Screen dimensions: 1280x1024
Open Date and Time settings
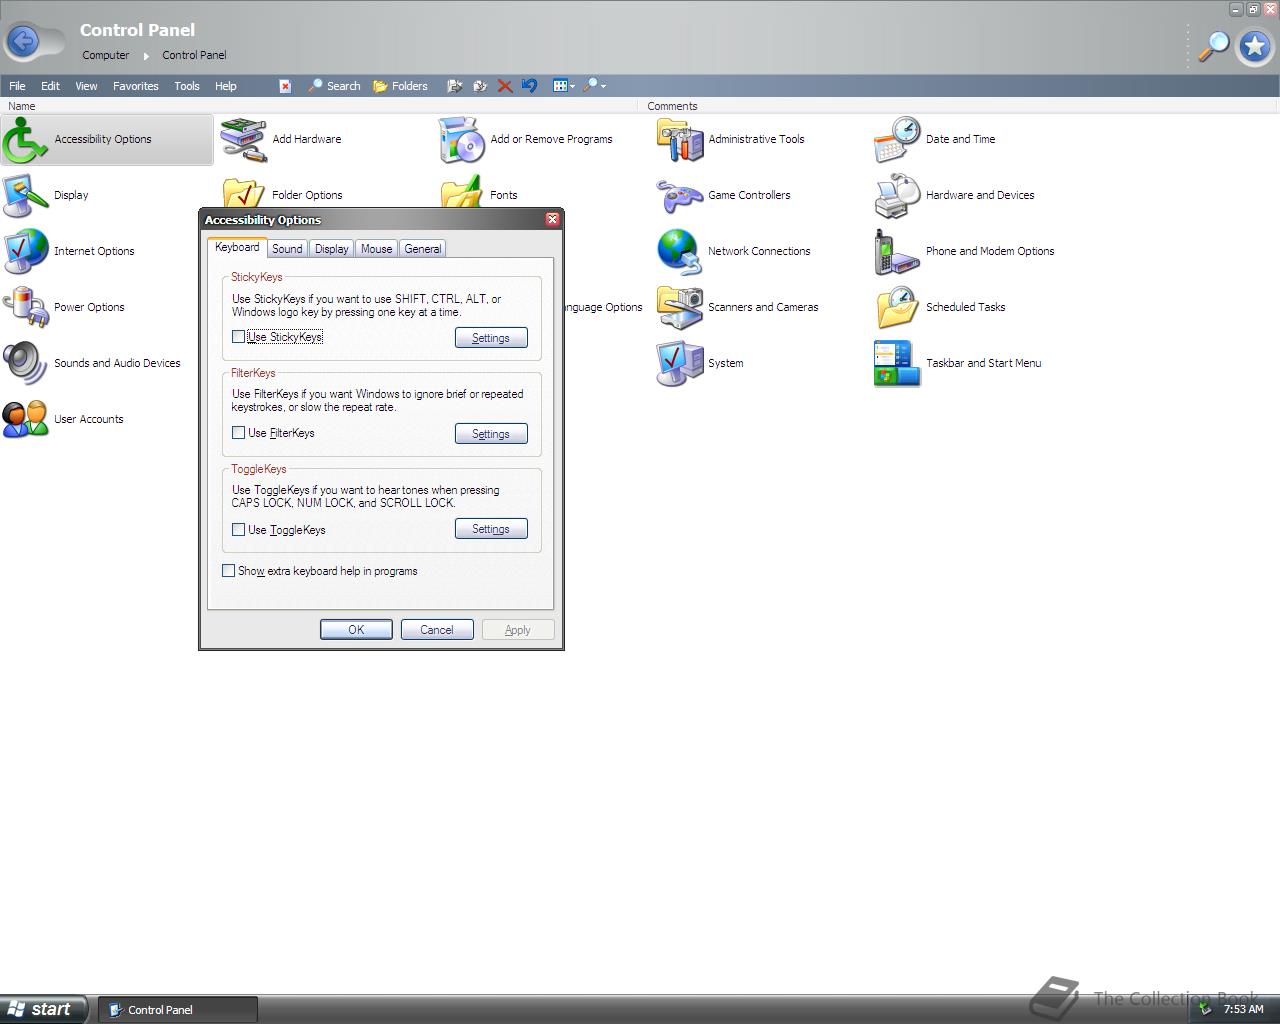[x=934, y=139]
